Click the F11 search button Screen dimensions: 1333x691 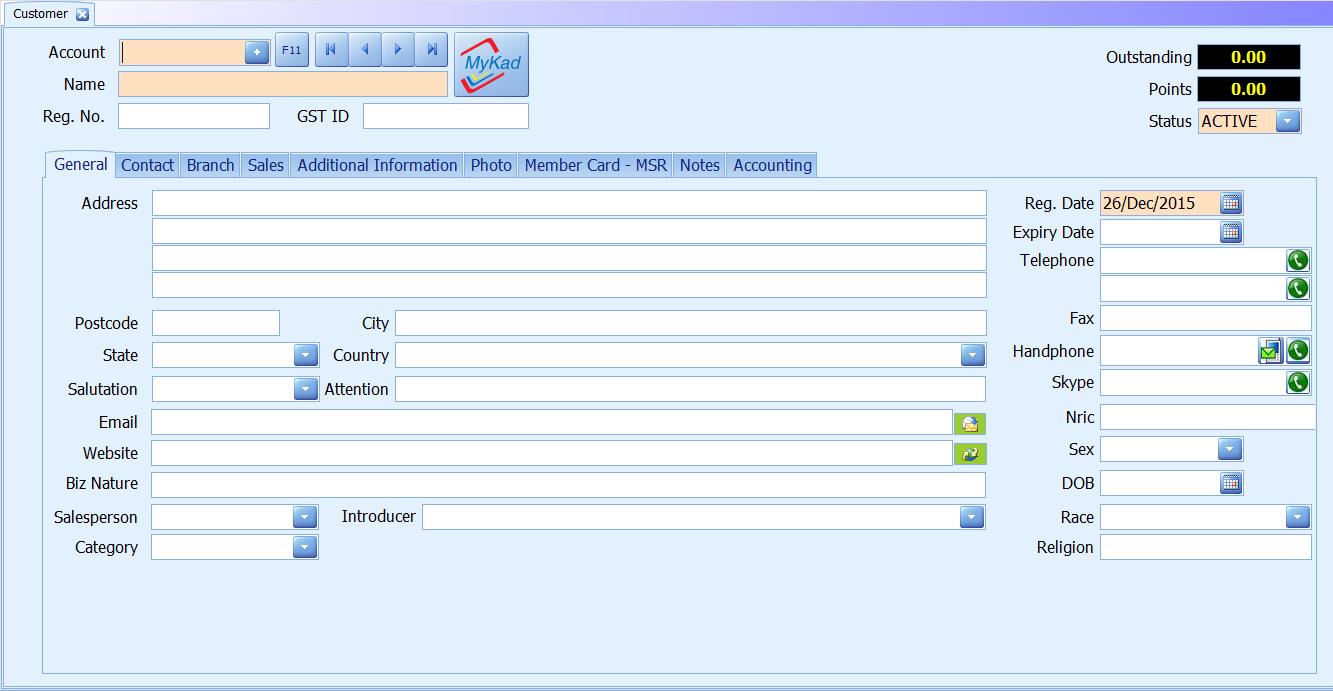pos(292,50)
